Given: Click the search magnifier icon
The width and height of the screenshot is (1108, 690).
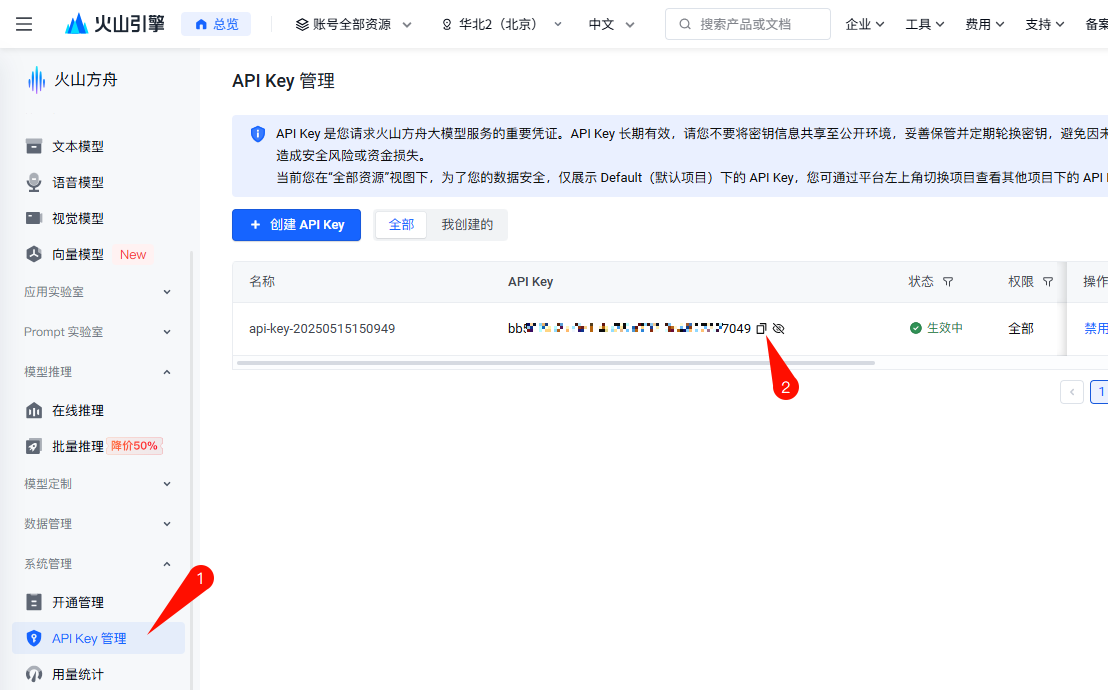Looking at the screenshot, I should click(685, 24).
